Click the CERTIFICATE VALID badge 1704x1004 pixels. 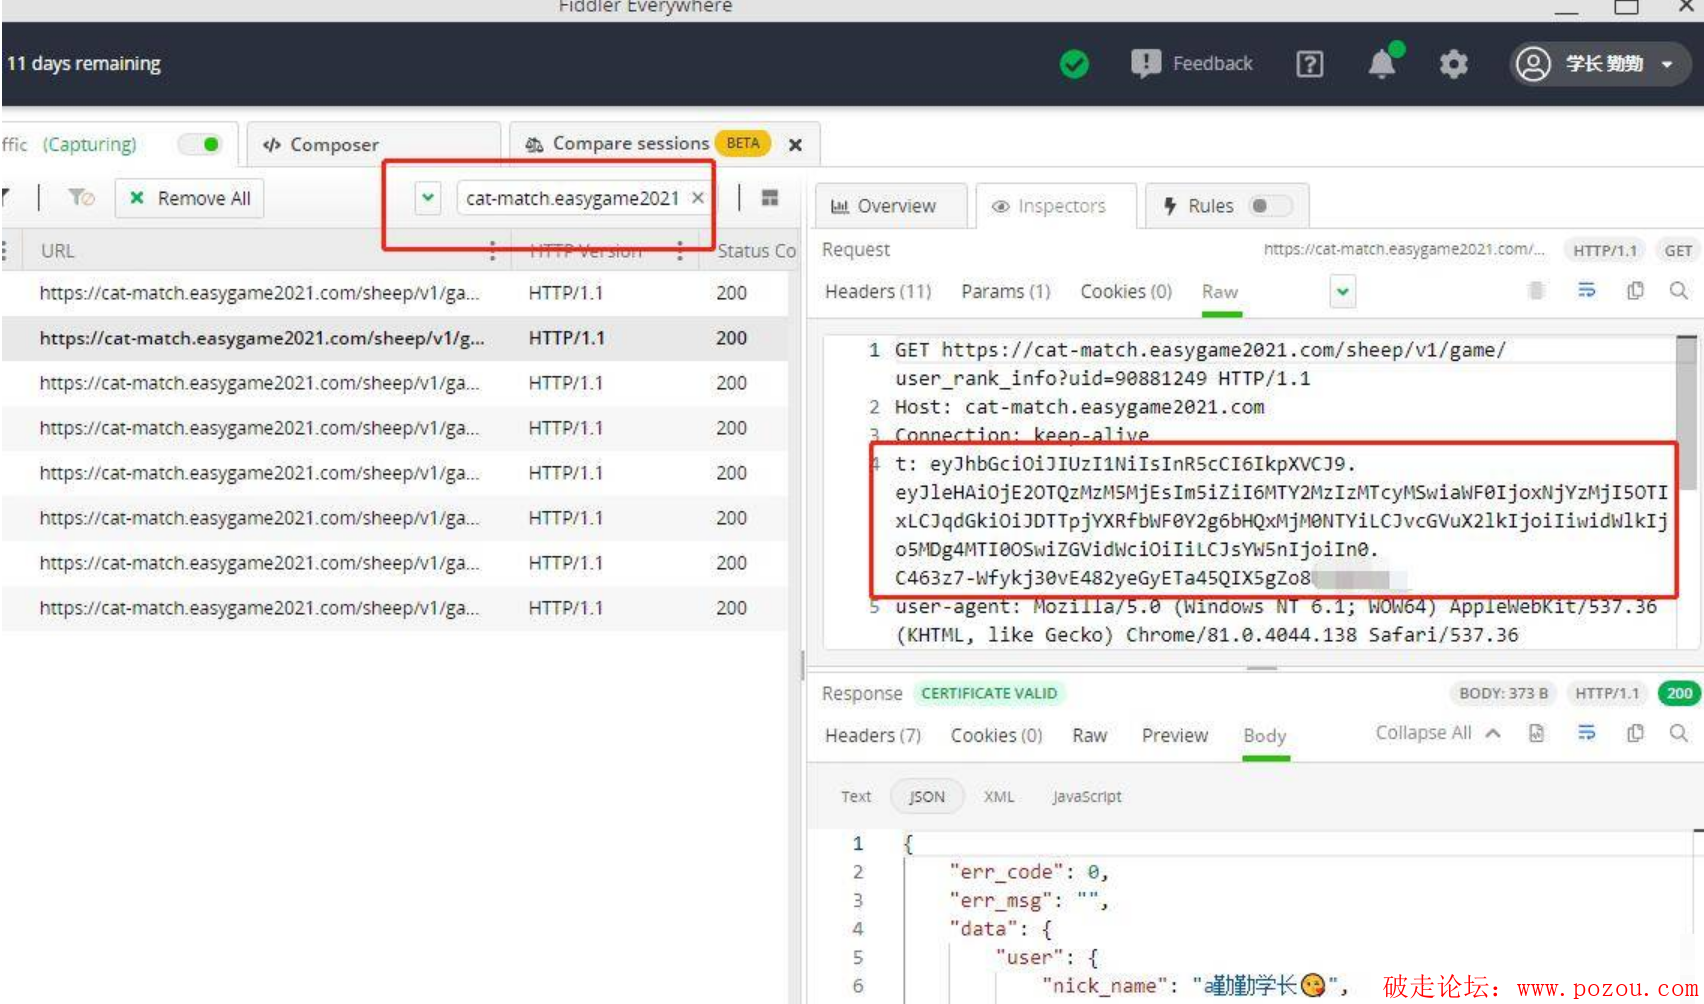pyautogui.click(x=989, y=693)
